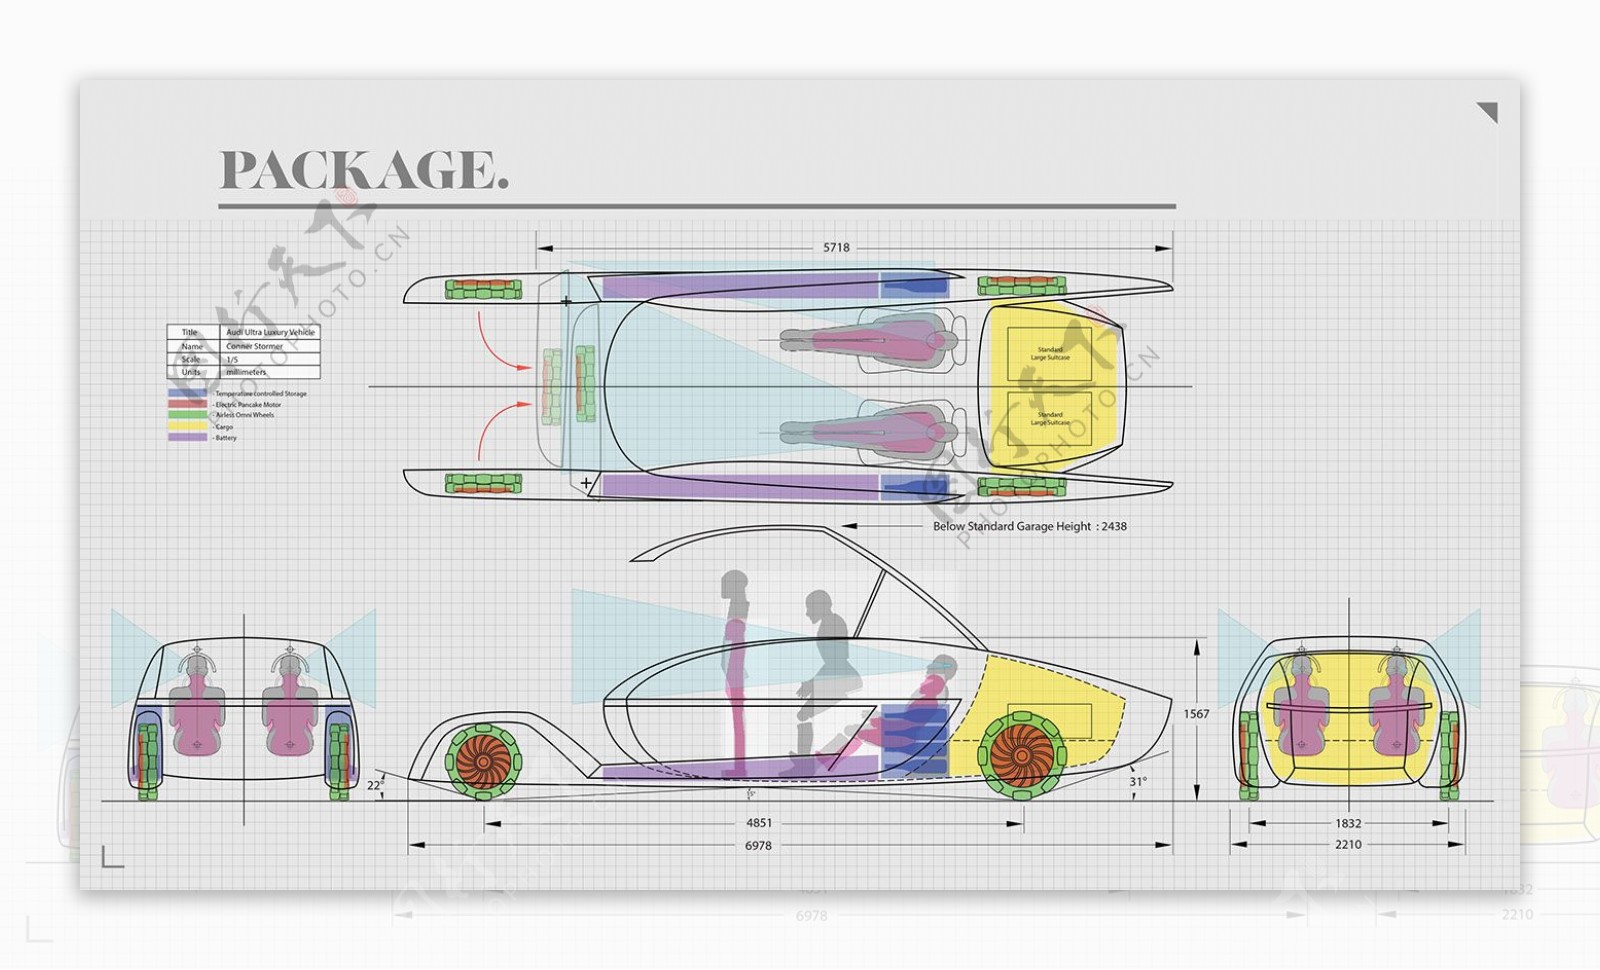
Task: Click the upper 'Standard Large Suitcase' box in top view
Action: (1049, 353)
